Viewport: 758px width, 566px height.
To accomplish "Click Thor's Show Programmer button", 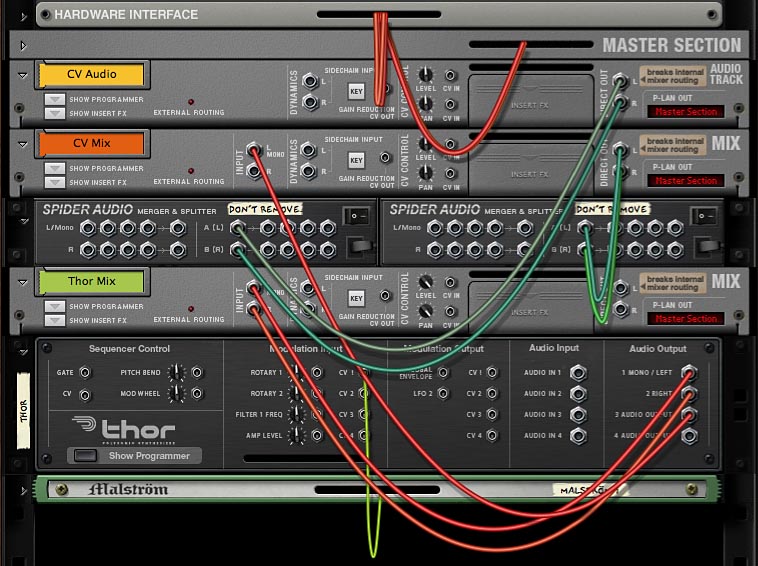I will 85,455.
